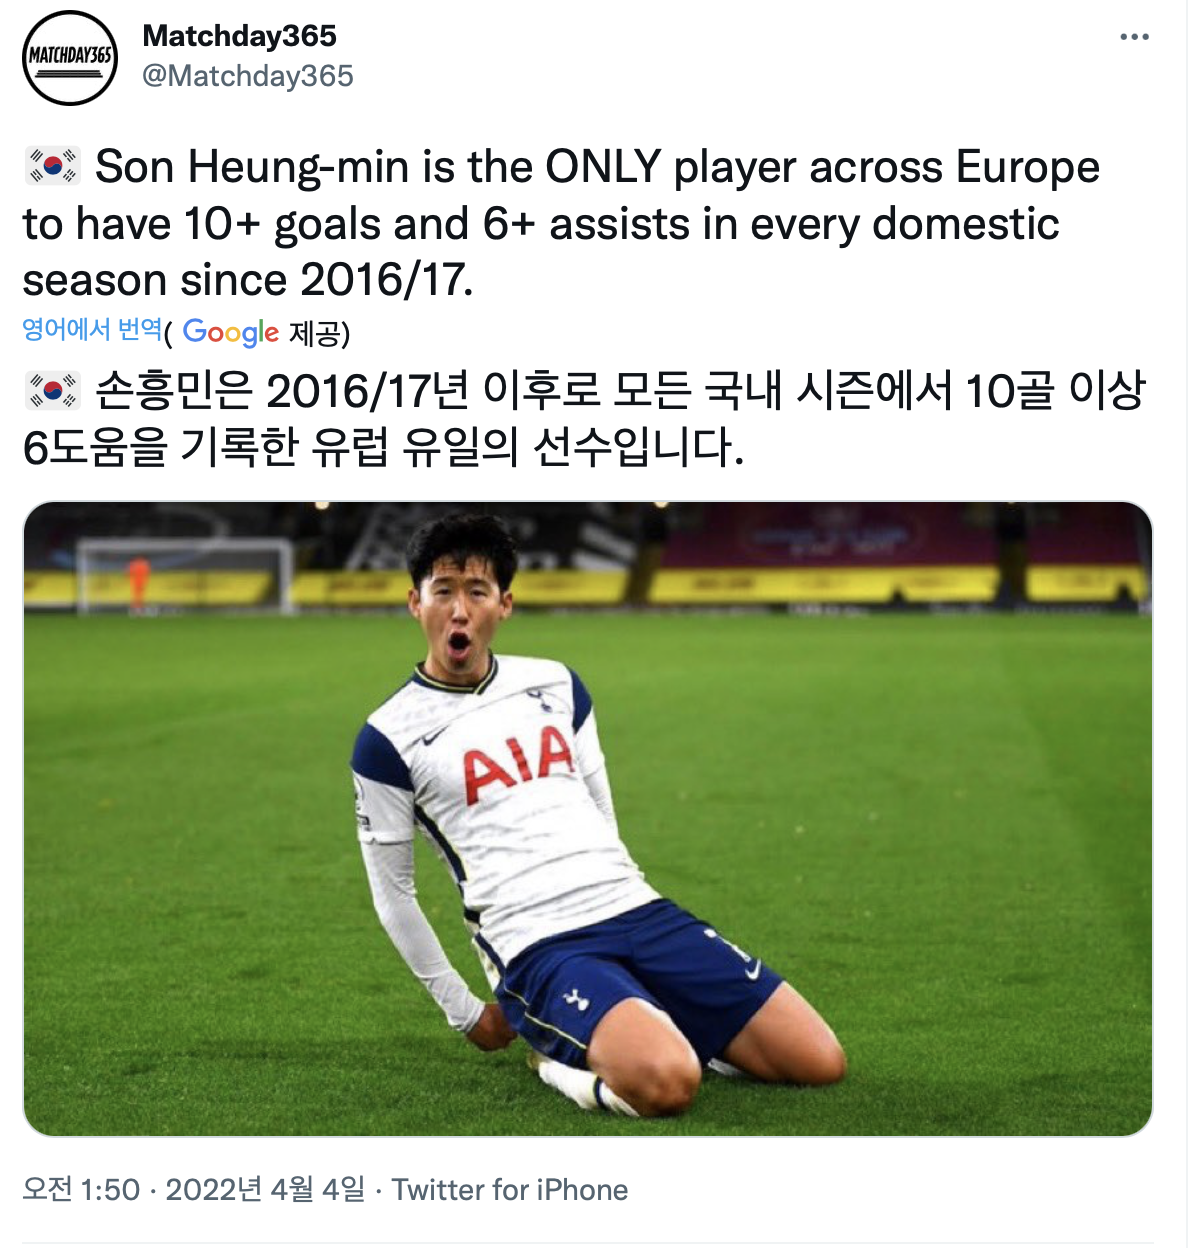Click the Tottenham crest on the navy shorts
Screen dimensions: 1188x1248
[576, 998]
